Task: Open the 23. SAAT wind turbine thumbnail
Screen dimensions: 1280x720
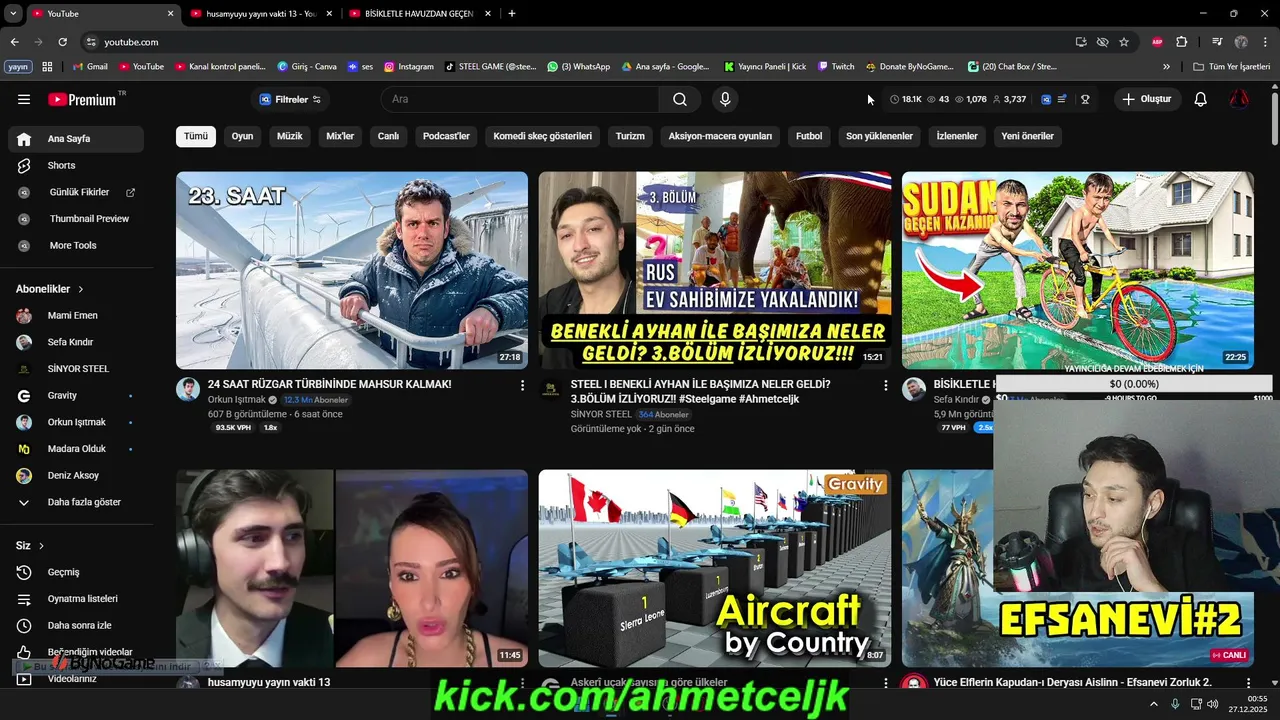Action: pos(352,270)
